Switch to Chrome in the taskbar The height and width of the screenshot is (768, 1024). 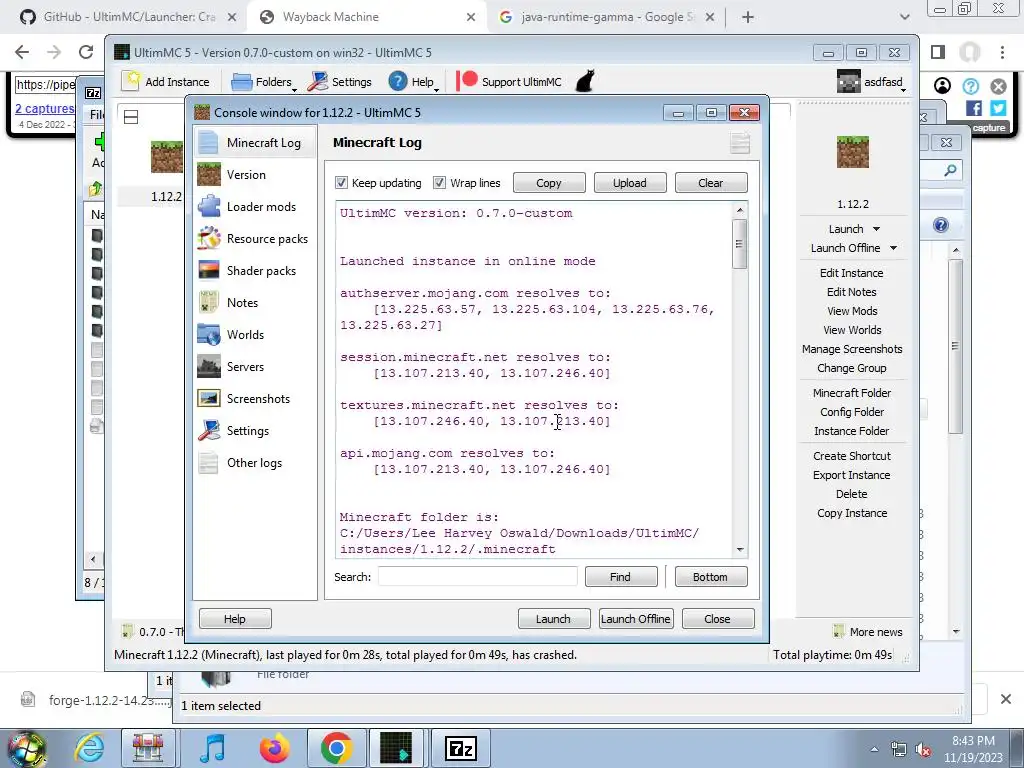coord(336,748)
